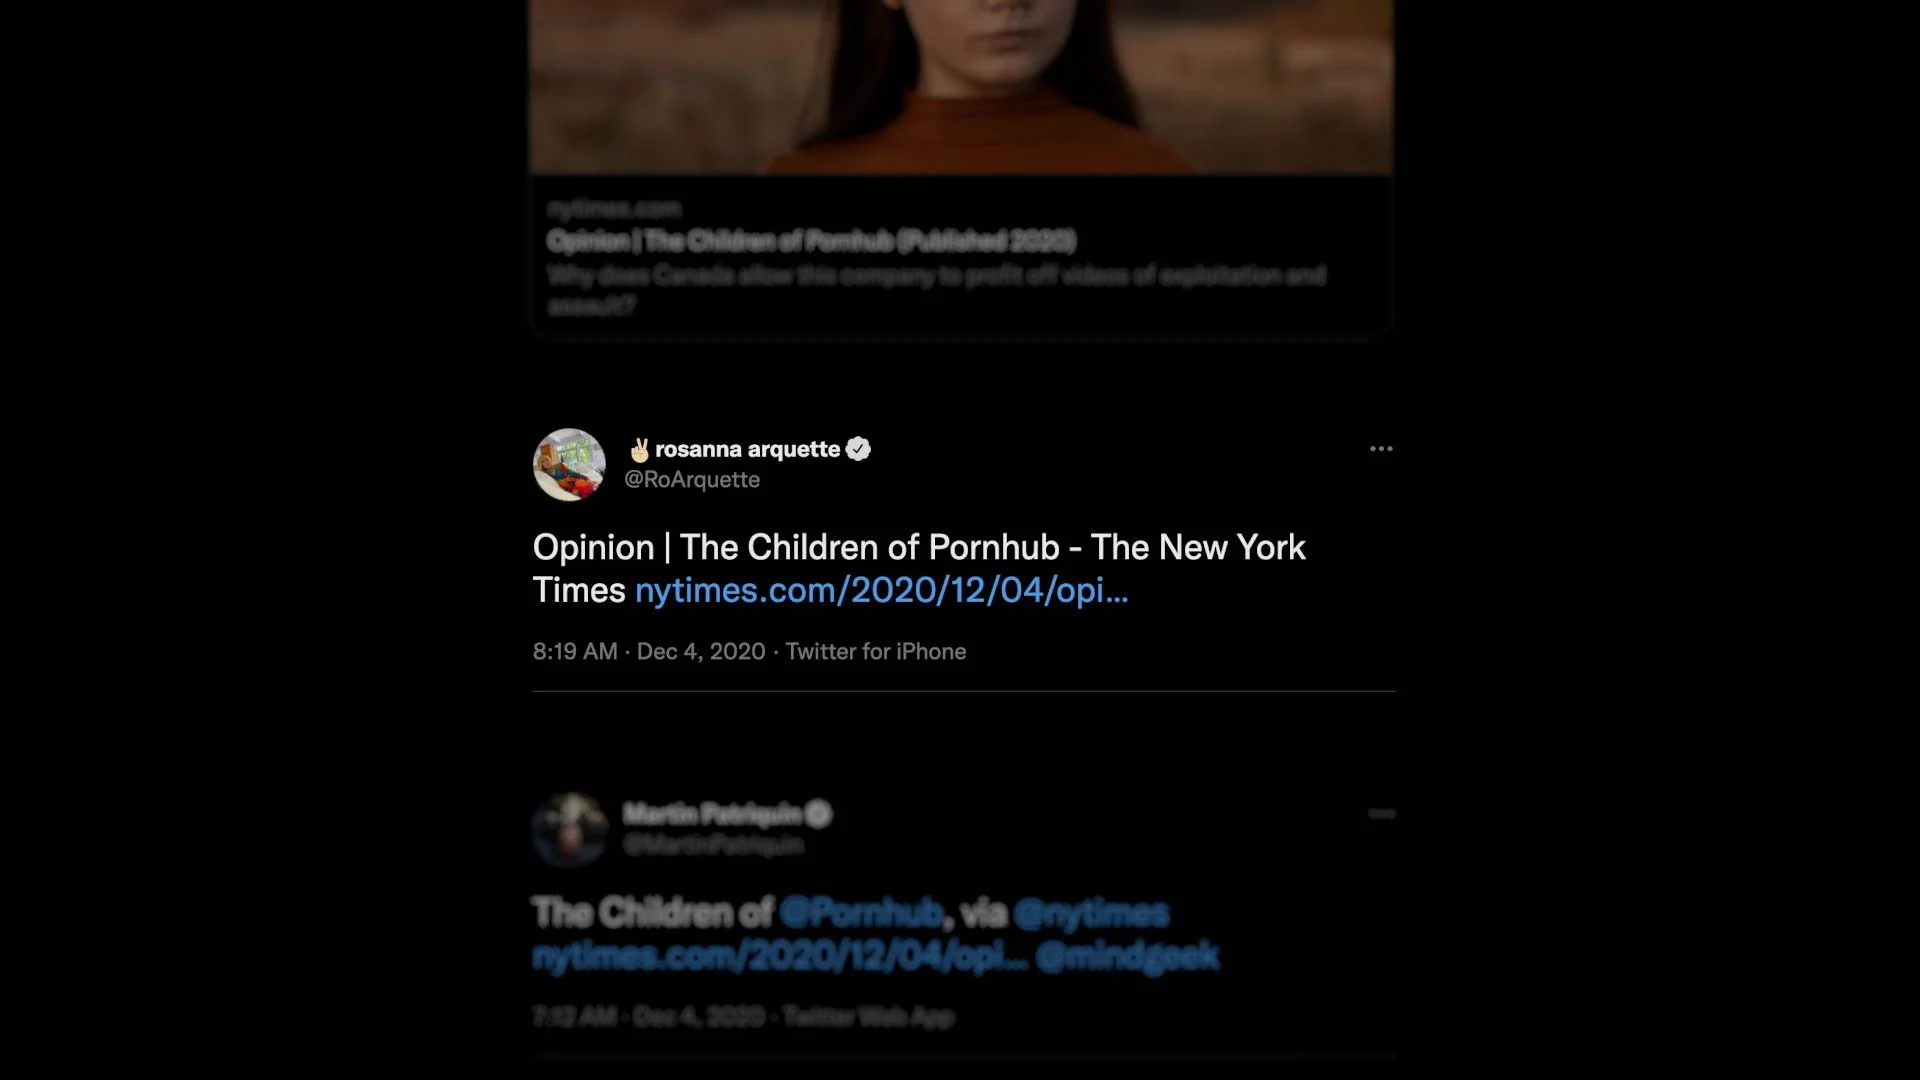The width and height of the screenshot is (1920, 1080).
Task: Click the rosanna arquette display name
Action: click(x=747, y=449)
